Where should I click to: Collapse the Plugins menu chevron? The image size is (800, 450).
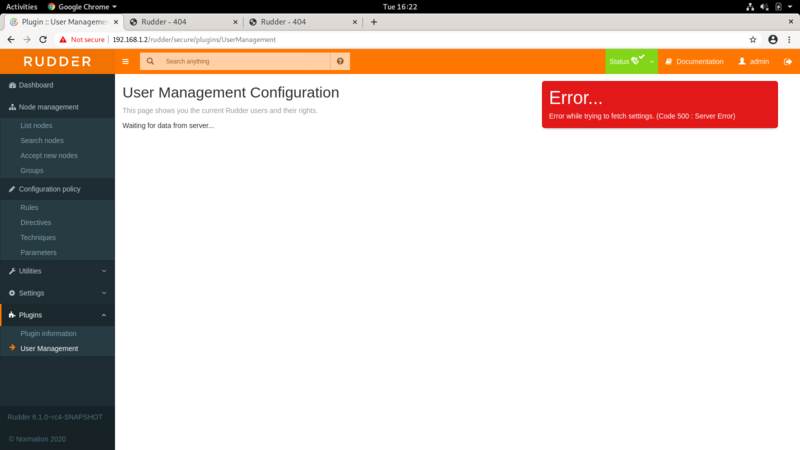pyautogui.click(x=104, y=315)
